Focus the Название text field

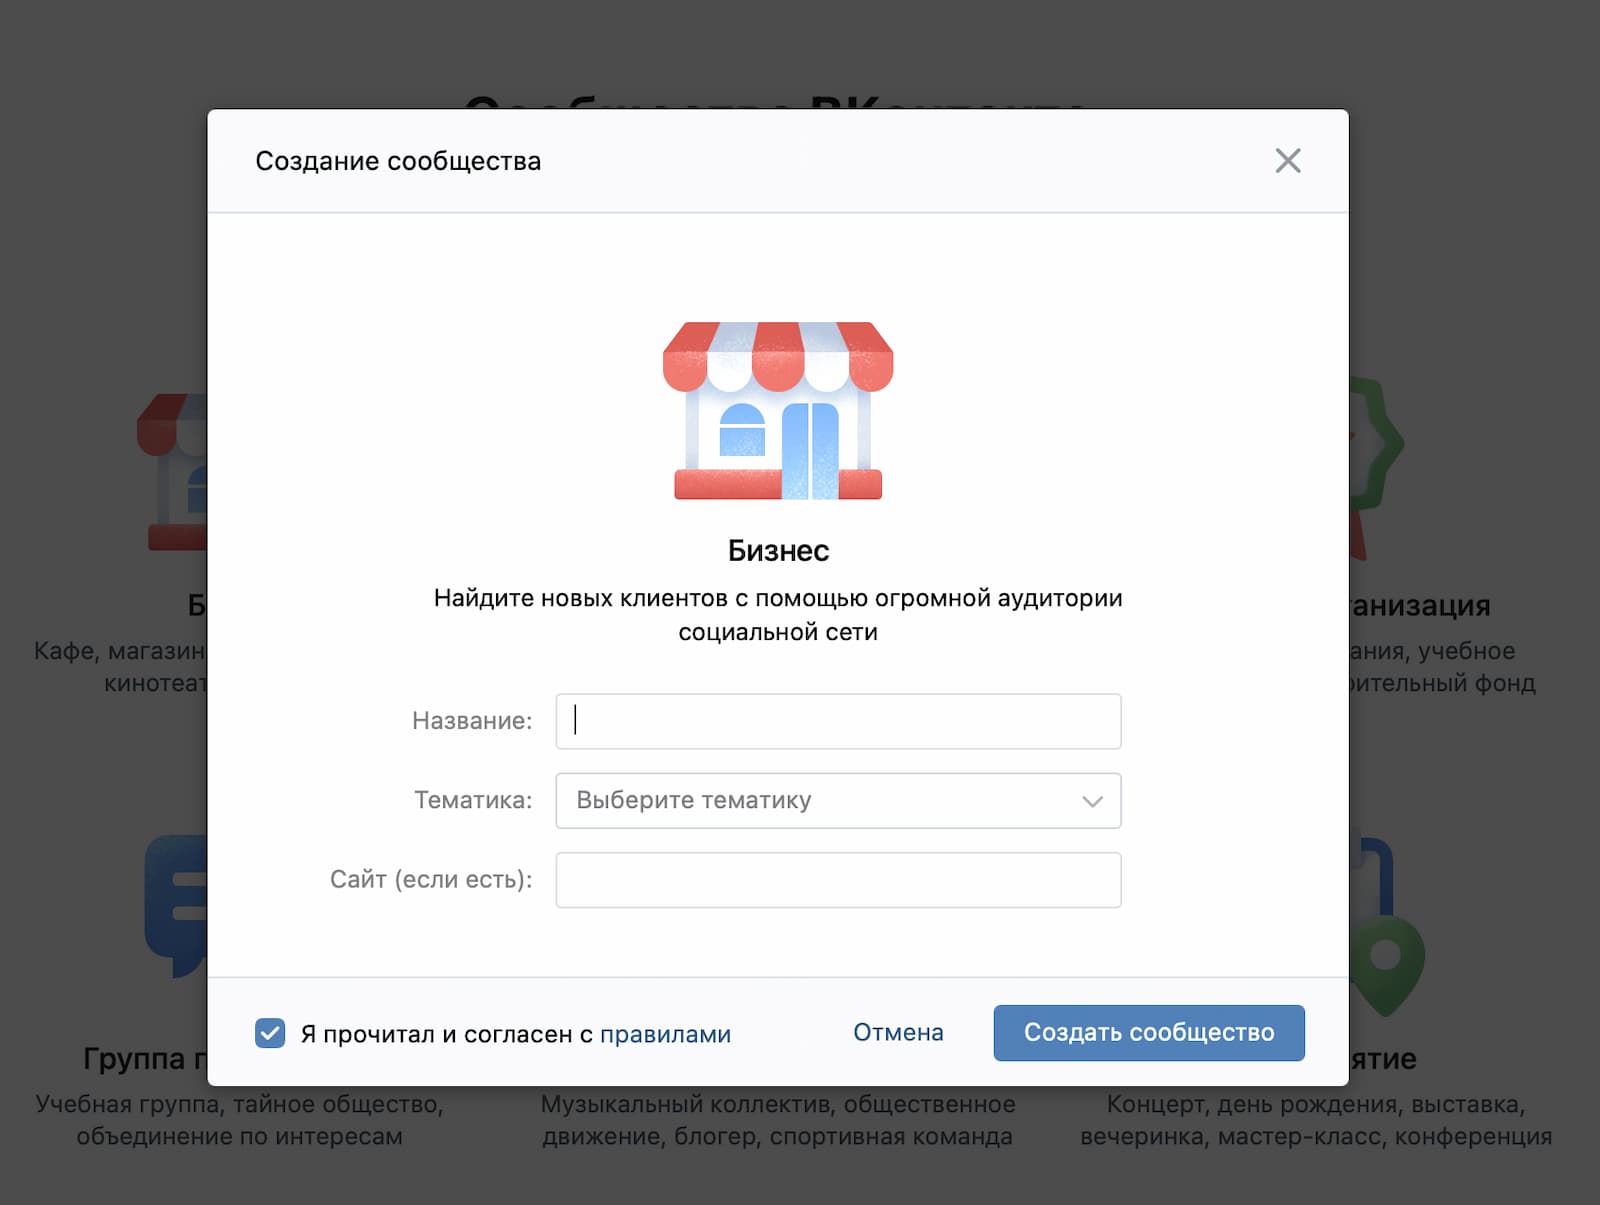pos(838,721)
